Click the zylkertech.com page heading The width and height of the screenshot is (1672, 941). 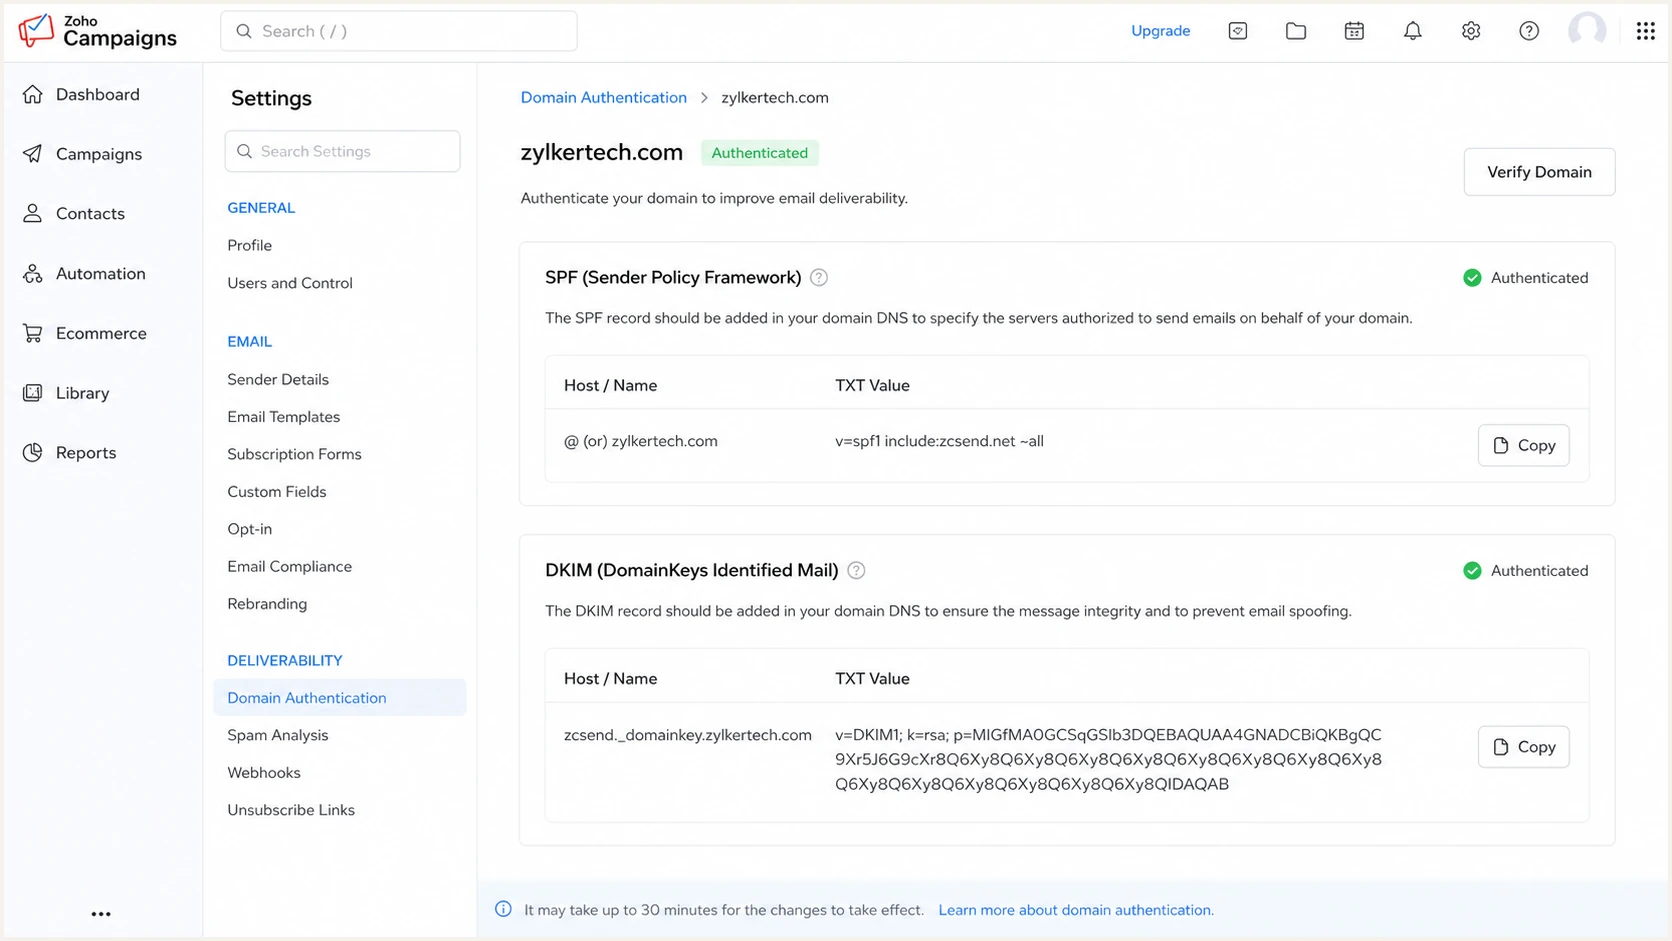(601, 152)
